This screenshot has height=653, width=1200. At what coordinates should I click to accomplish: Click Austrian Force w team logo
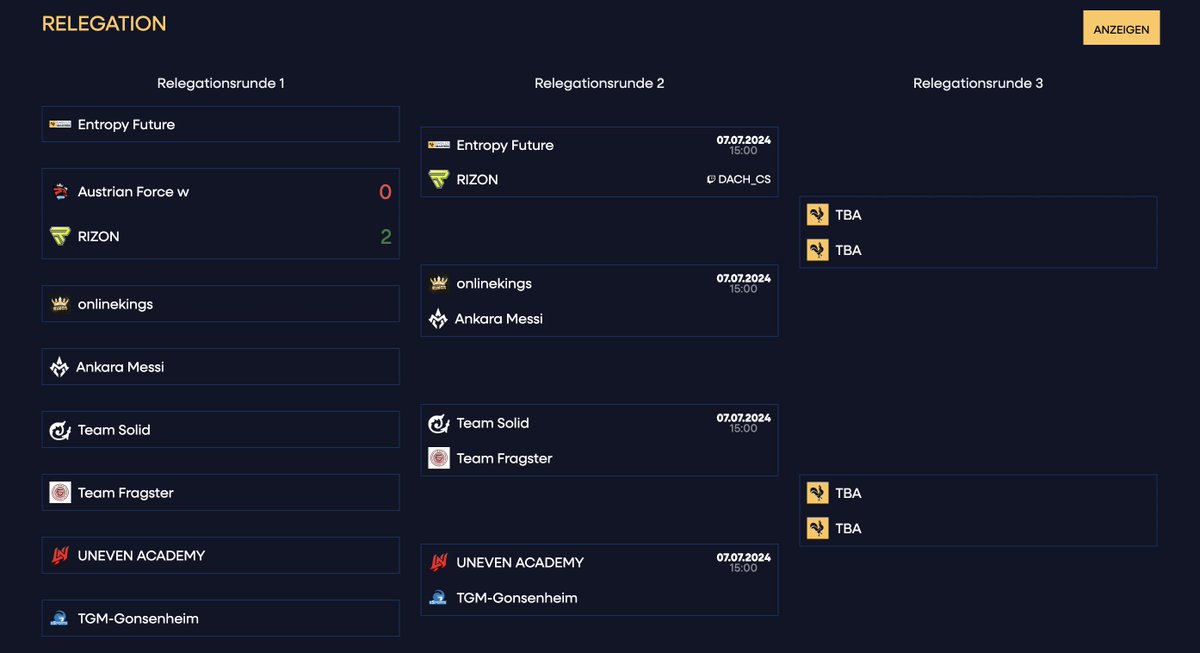tap(60, 191)
